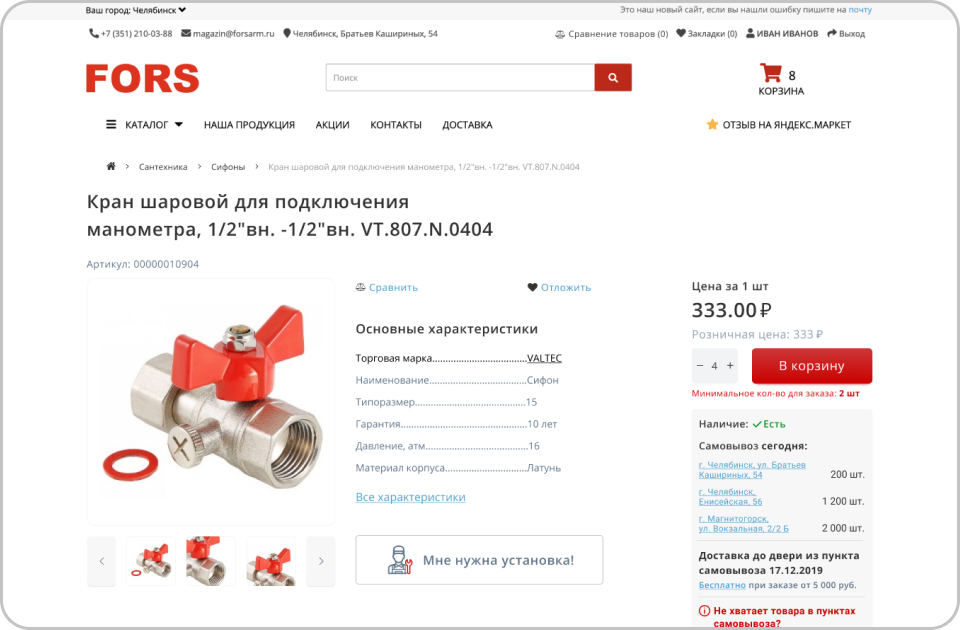This screenshot has height=630, width=960.
Task: Add product with В корзину button
Action: 812,366
